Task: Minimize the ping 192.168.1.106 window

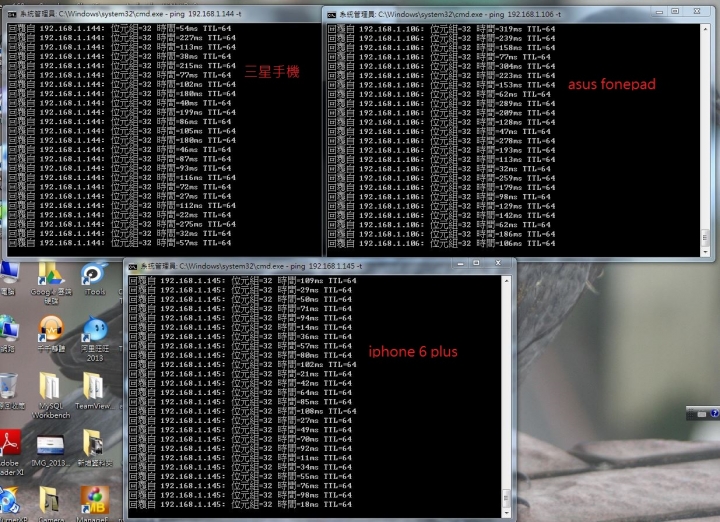Action: [x=660, y=11]
